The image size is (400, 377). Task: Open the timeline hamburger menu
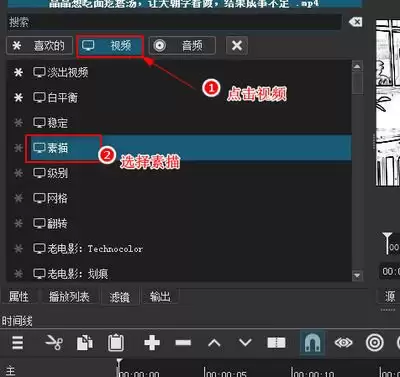point(17,342)
